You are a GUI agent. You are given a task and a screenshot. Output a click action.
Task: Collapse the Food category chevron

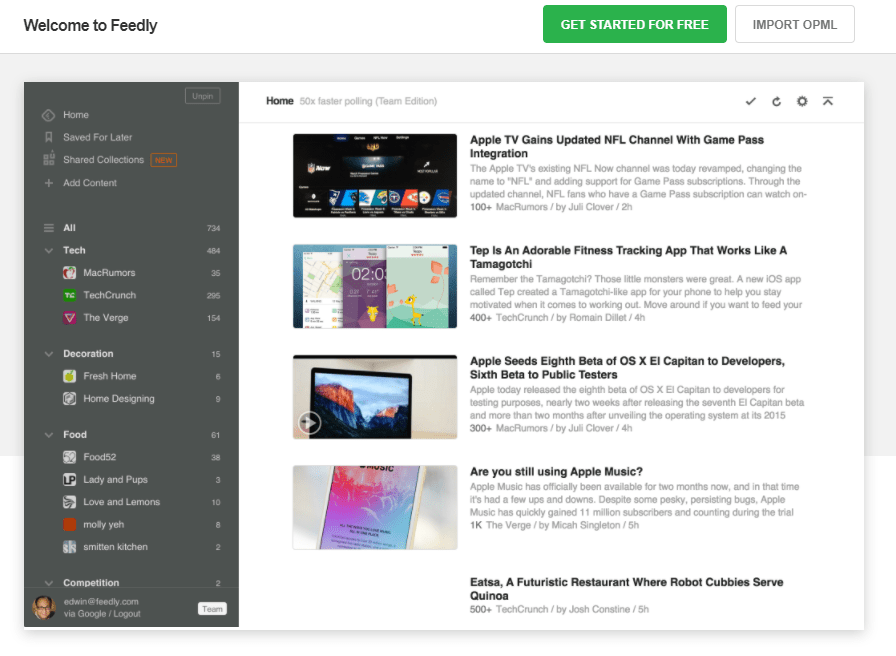tap(49, 435)
